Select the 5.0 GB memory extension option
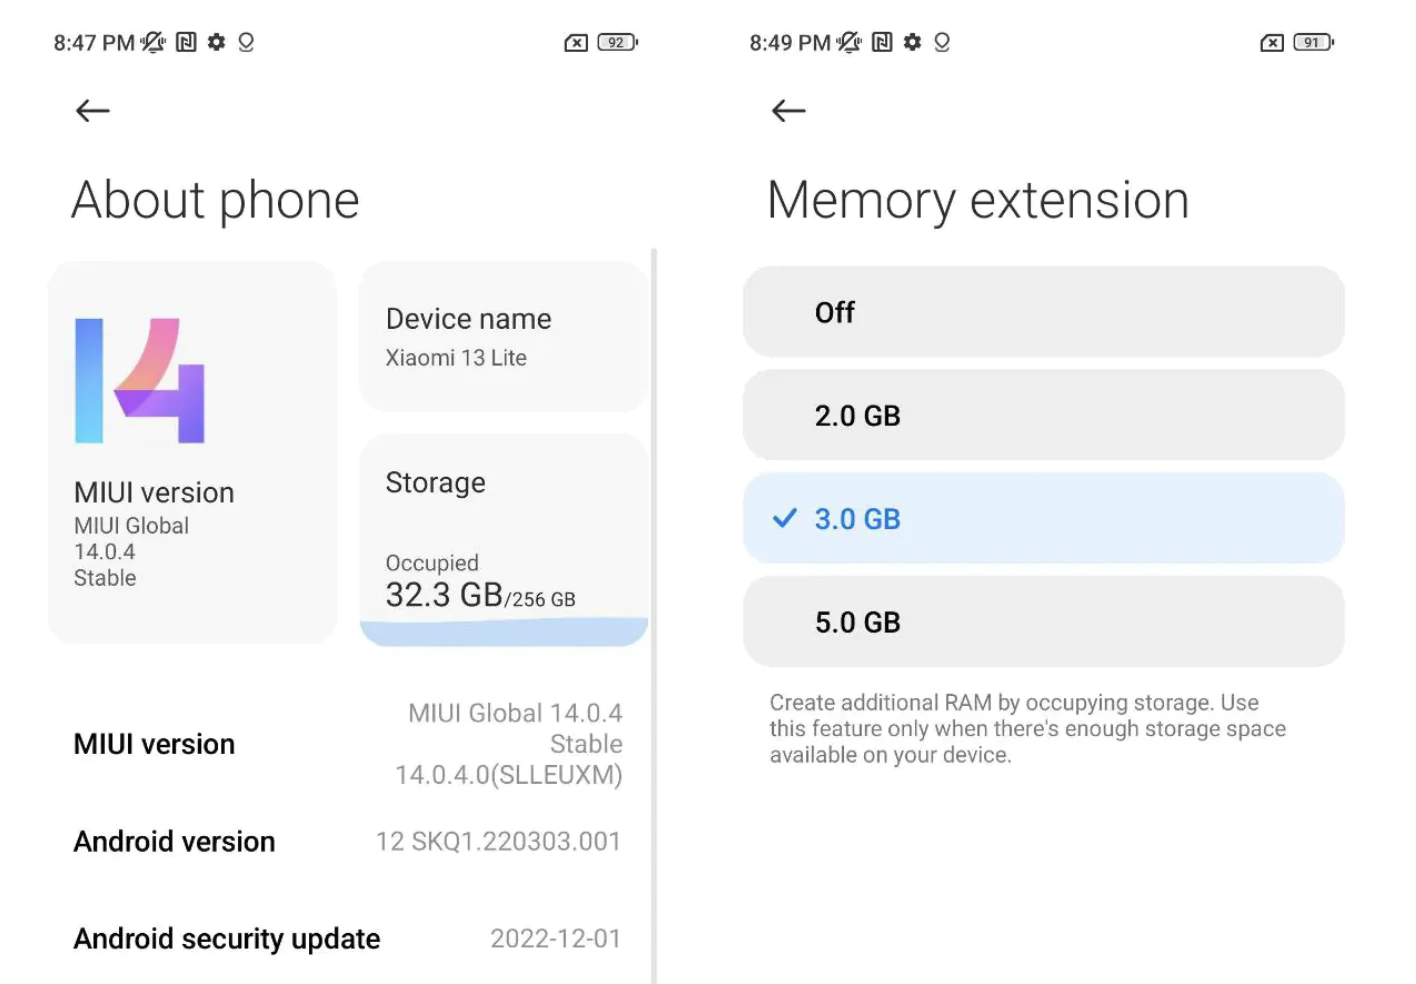 1043,621
